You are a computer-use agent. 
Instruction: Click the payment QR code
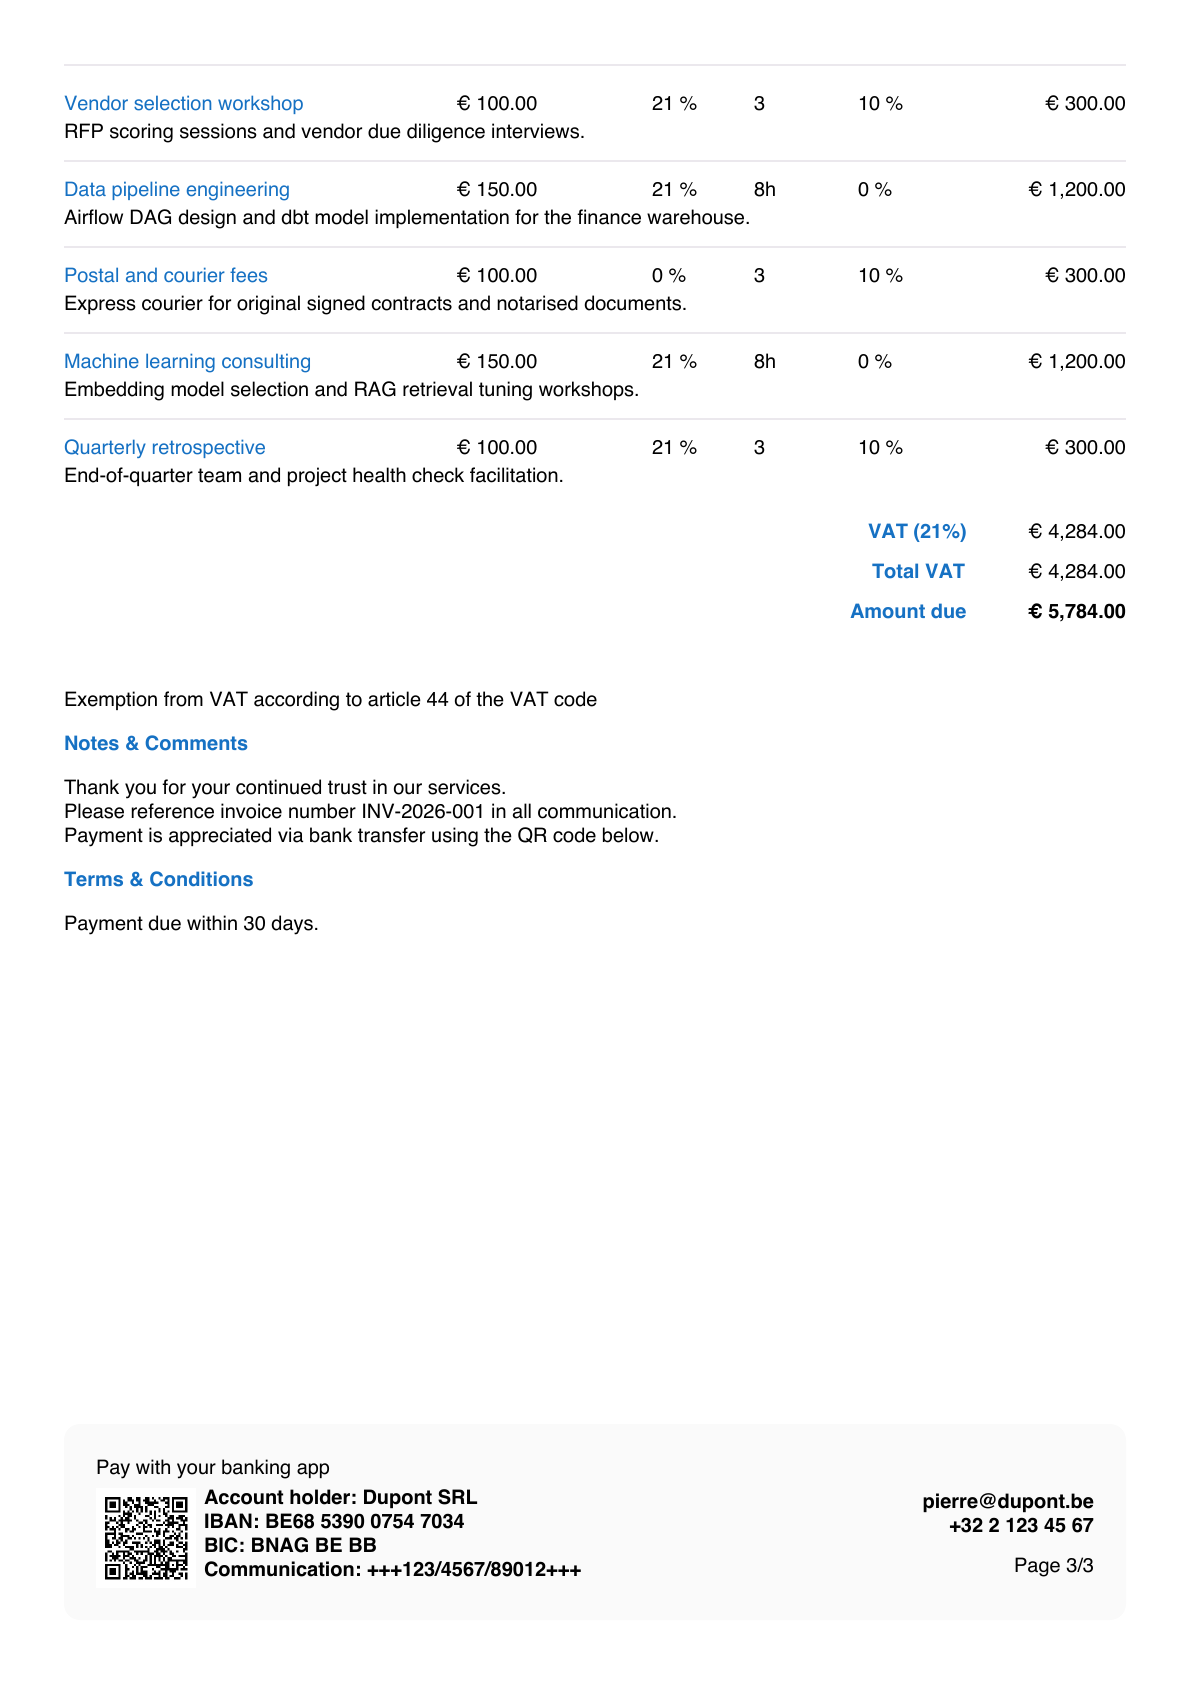pyautogui.click(x=146, y=1537)
